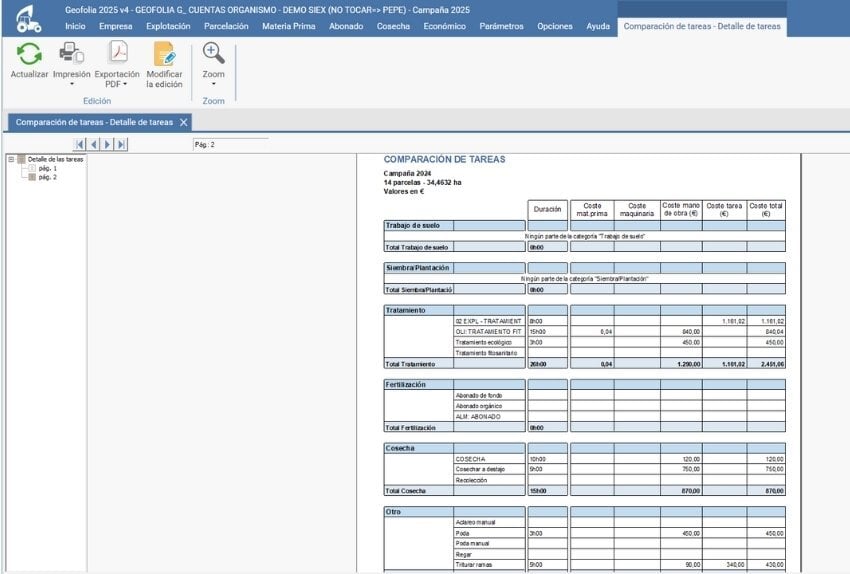Image resolution: width=850 pixels, height=574 pixels.
Task: Select pág. 2 in the tree
Action: (x=47, y=177)
